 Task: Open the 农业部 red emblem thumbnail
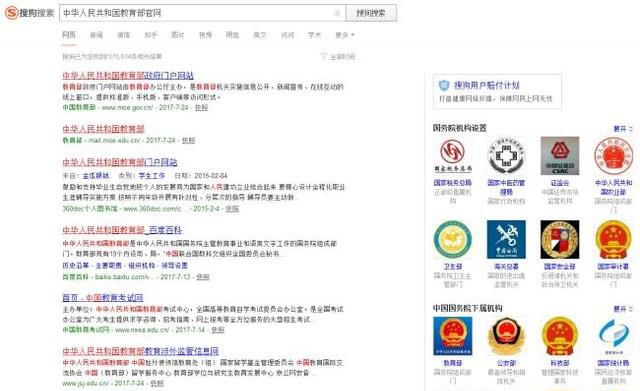point(613,156)
